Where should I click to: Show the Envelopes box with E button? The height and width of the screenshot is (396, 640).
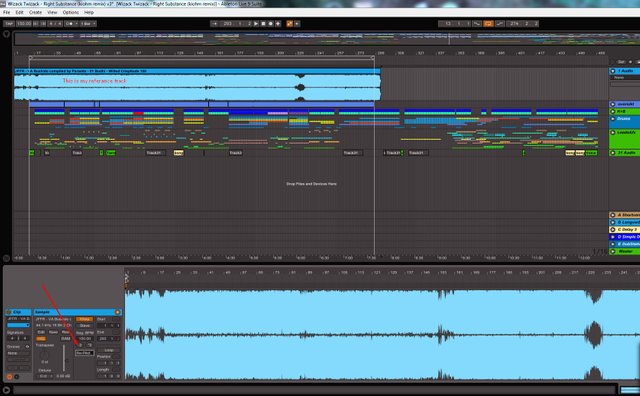(17, 376)
